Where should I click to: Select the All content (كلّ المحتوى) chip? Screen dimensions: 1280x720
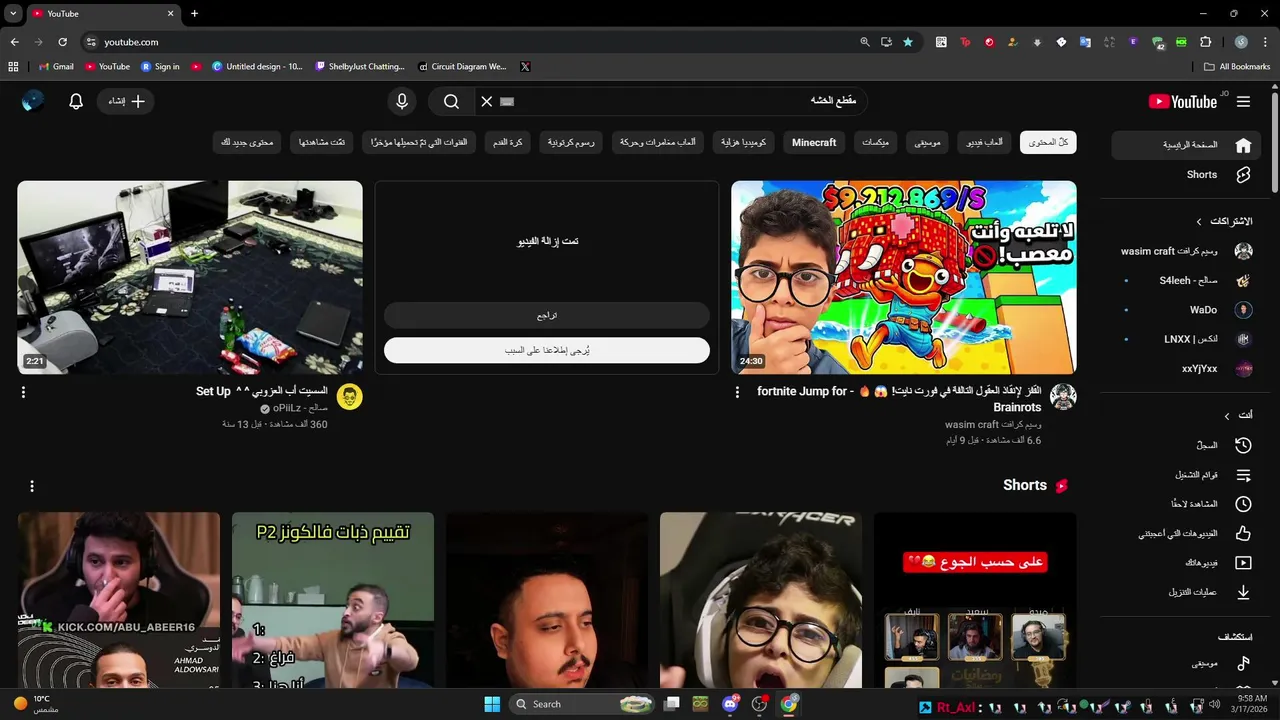tap(1048, 143)
